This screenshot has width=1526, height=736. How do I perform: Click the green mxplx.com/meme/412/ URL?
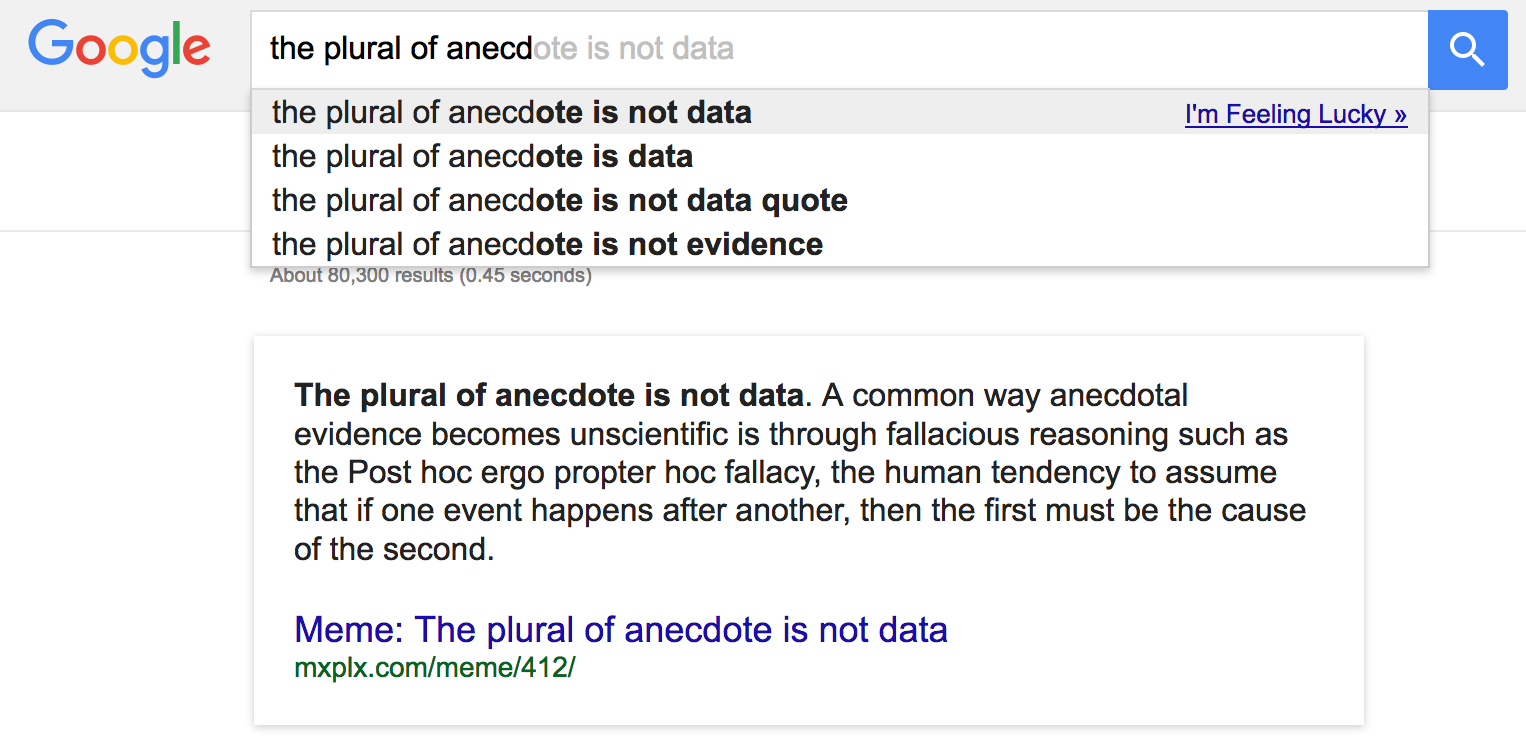434,668
